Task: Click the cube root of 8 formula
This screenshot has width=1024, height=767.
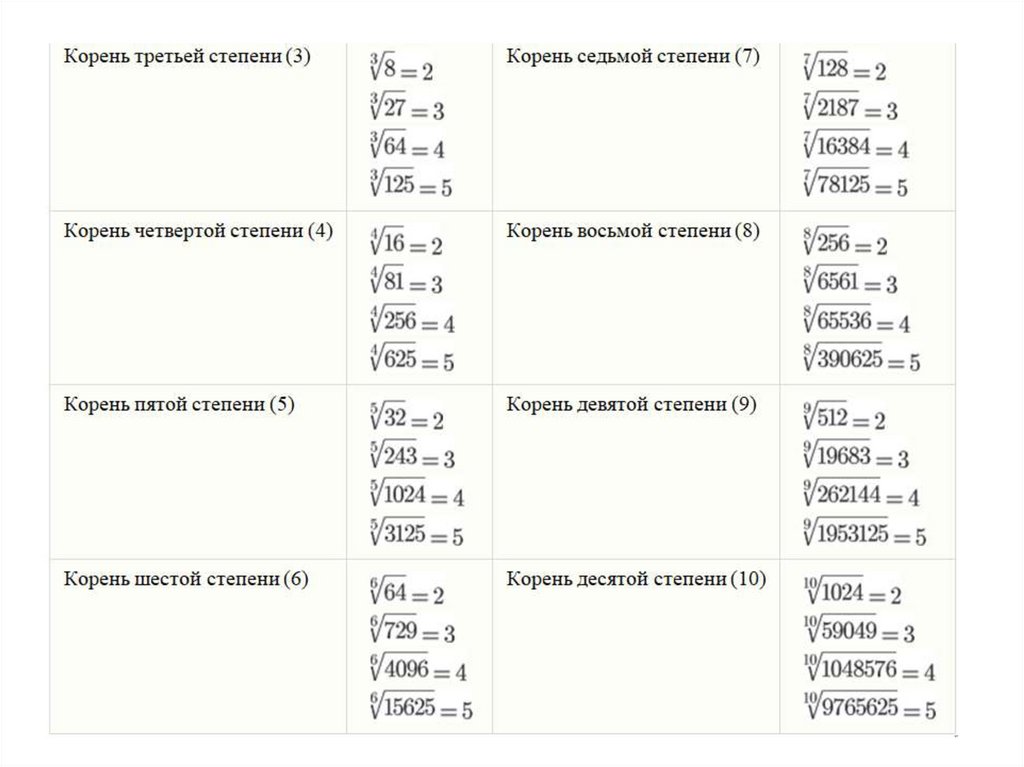Action: (400, 72)
